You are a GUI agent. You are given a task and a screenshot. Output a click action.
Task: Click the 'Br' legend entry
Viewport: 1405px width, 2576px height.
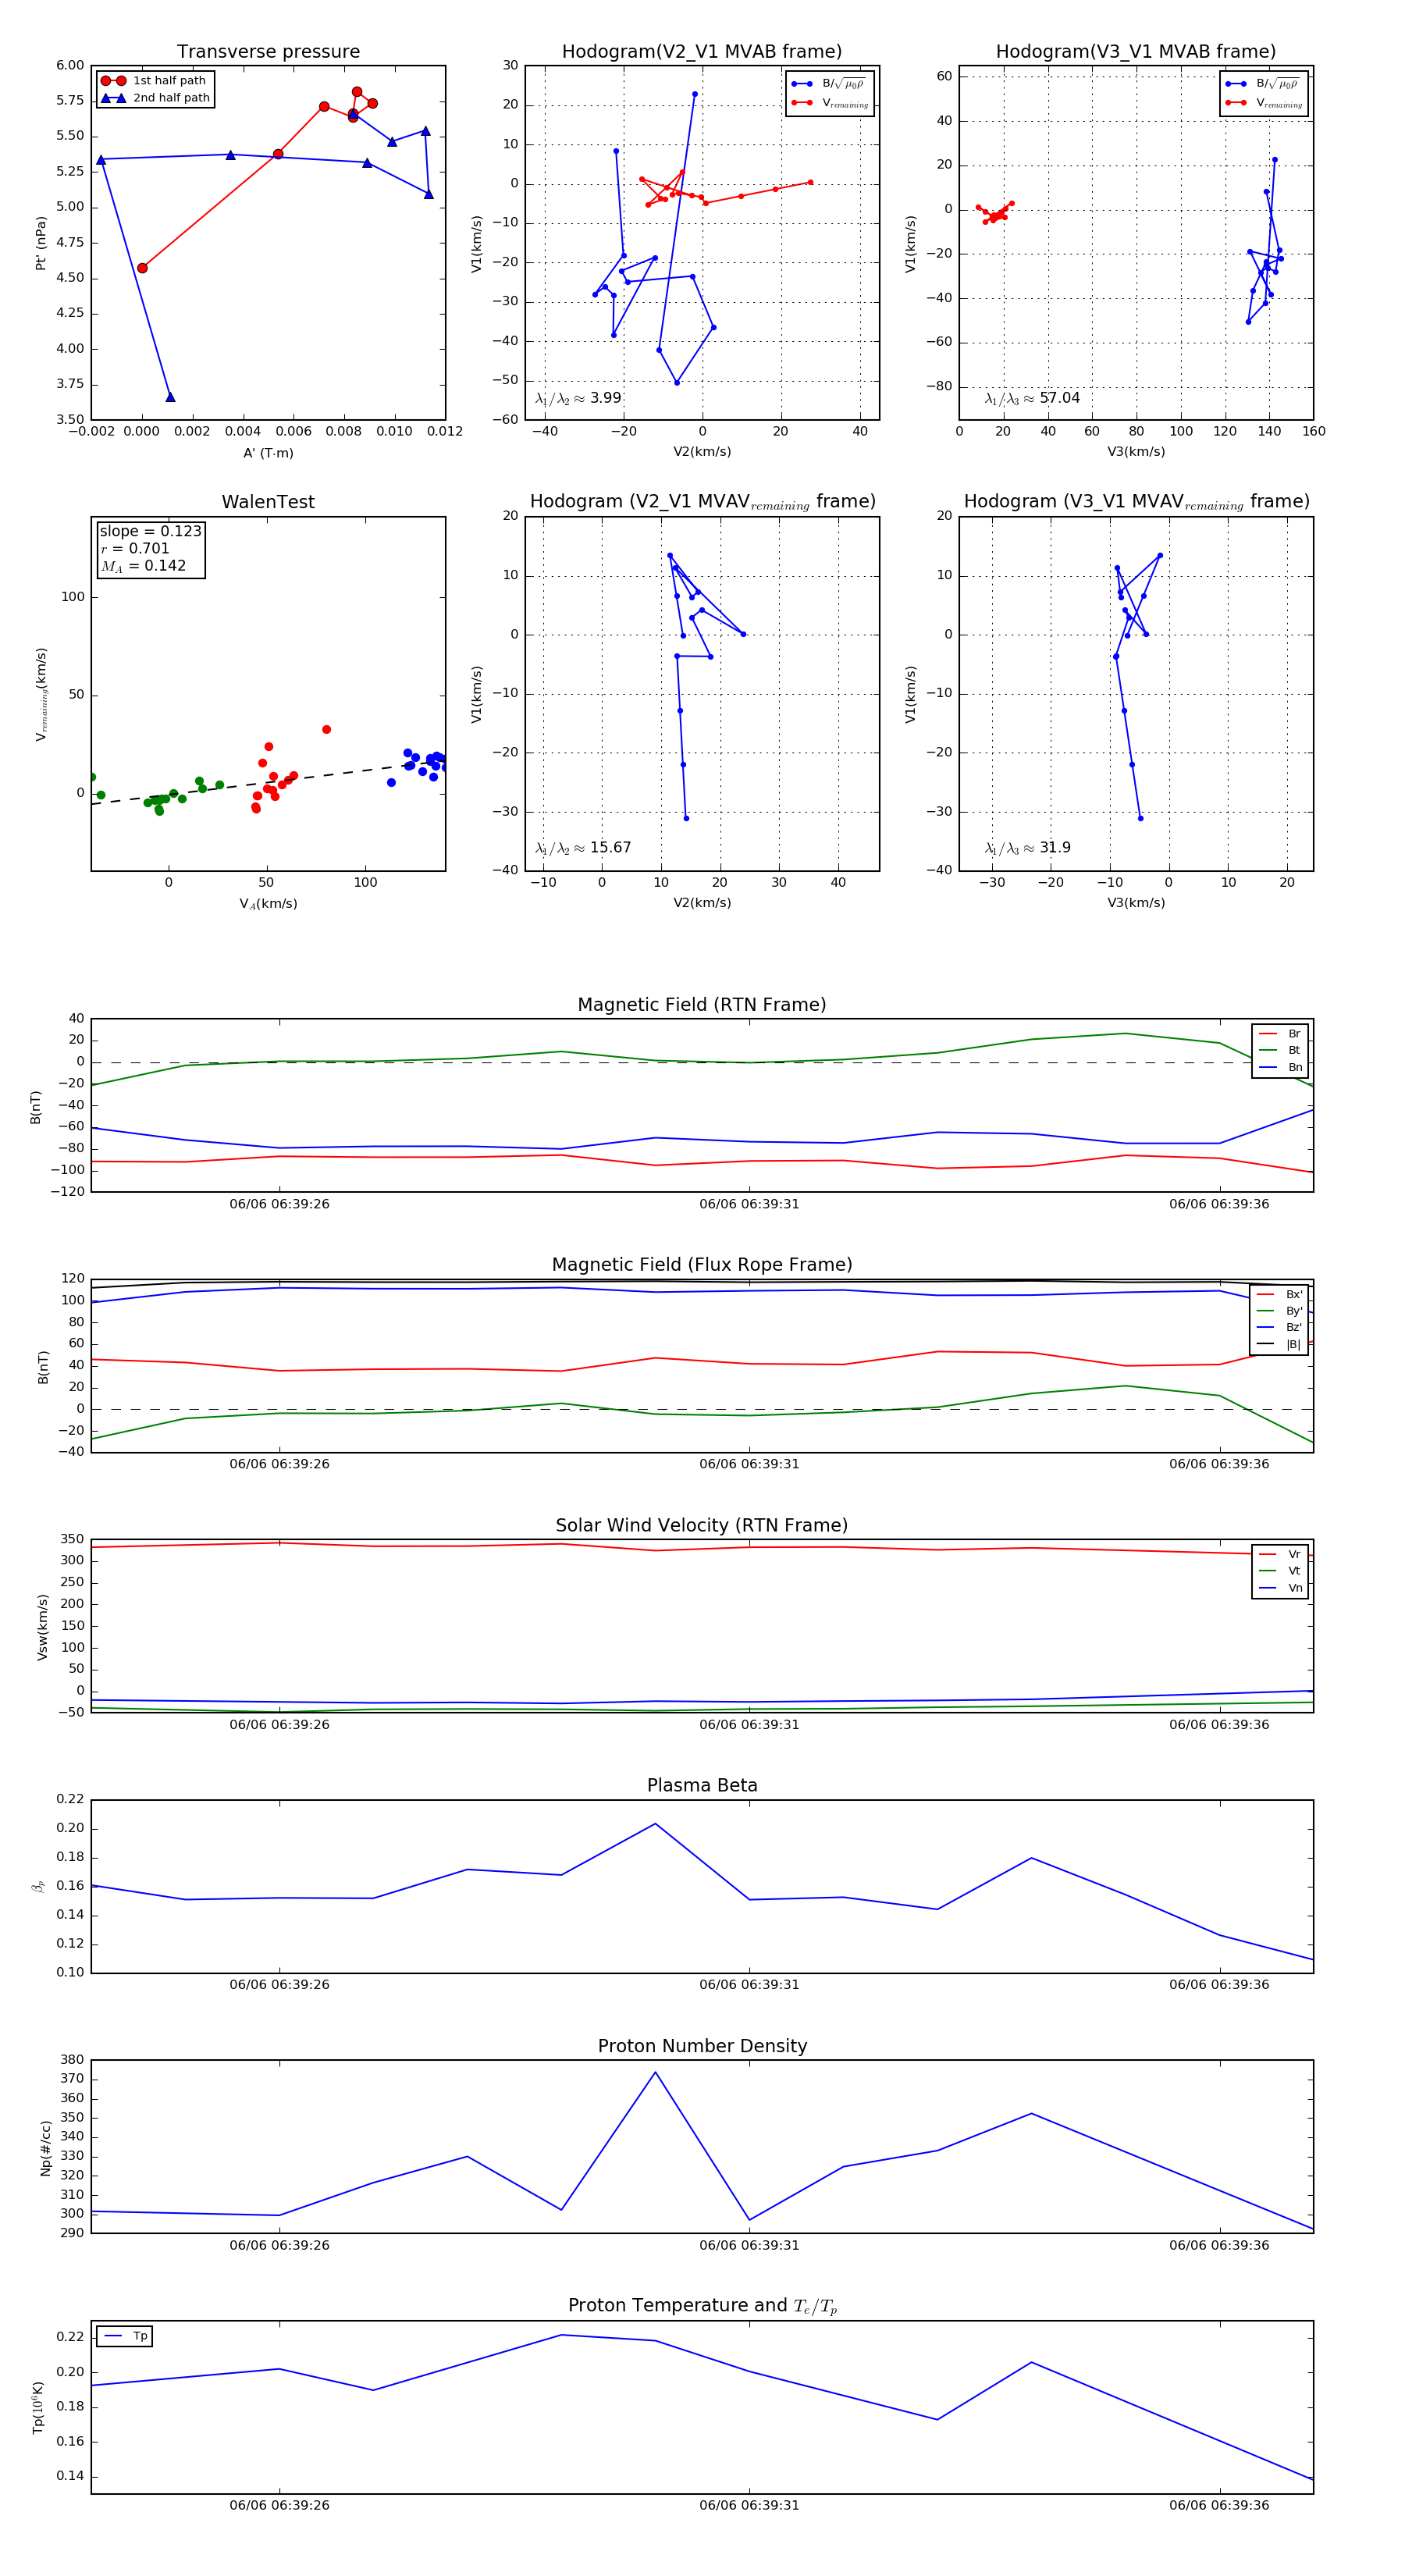(x=1280, y=1034)
